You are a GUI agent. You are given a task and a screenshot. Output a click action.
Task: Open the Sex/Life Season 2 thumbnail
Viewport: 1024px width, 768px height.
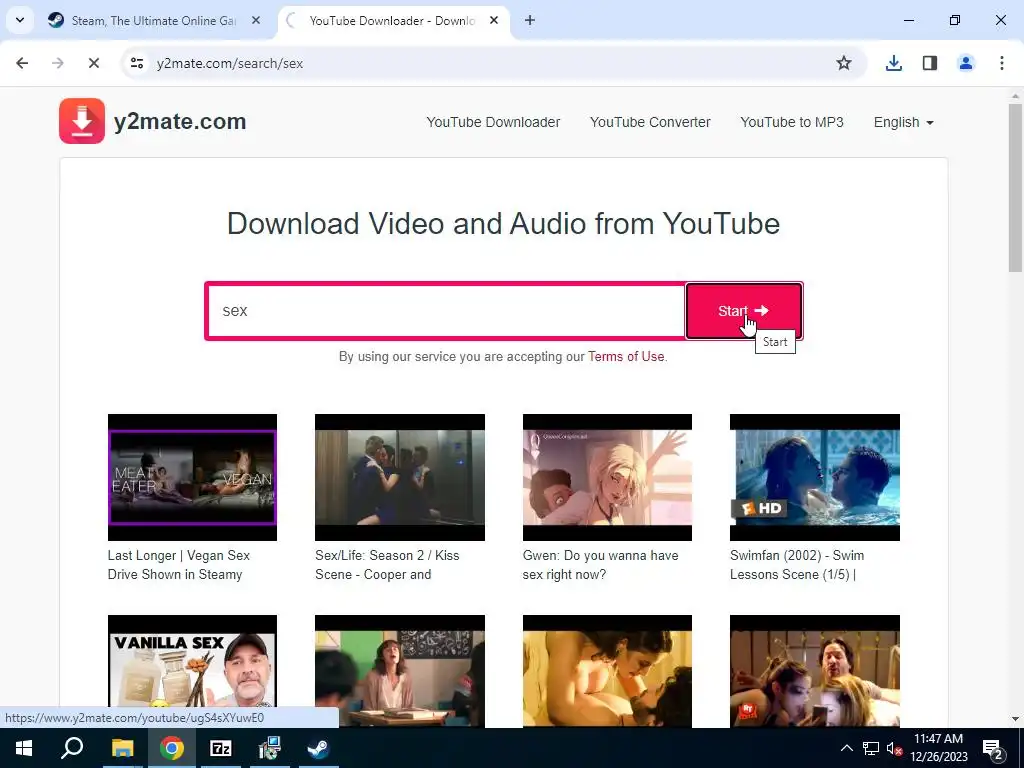(400, 477)
